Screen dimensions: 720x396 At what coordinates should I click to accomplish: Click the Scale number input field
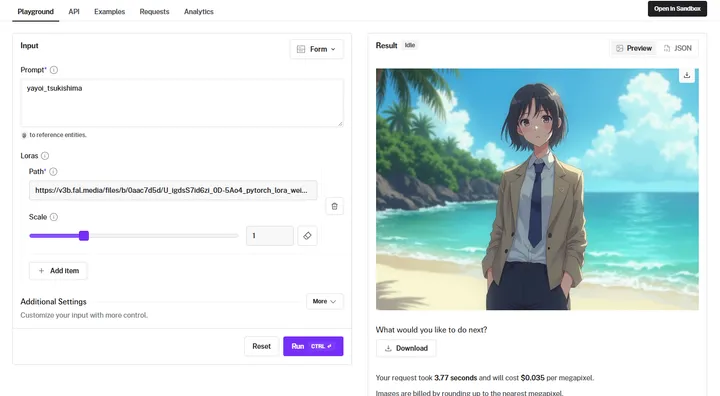[x=270, y=236]
